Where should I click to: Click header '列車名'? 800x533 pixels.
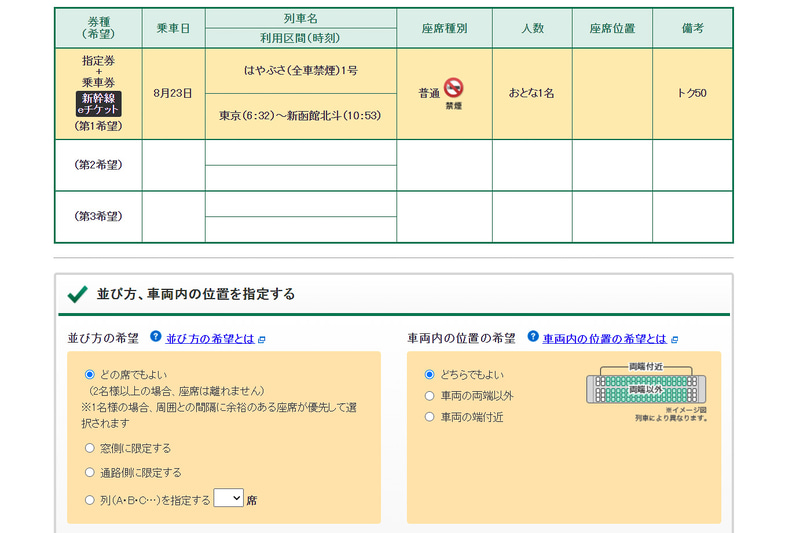(x=301, y=18)
